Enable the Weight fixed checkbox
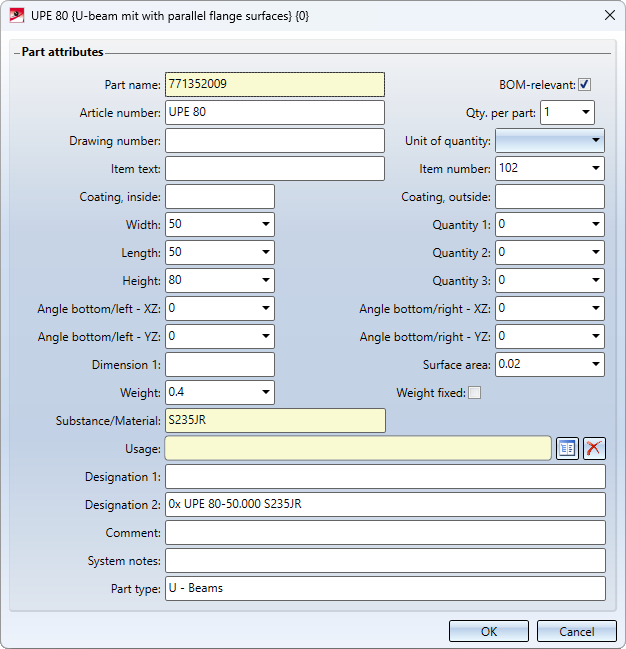The height and width of the screenshot is (649, 626). pyautogui.click(x=474, y=392)
